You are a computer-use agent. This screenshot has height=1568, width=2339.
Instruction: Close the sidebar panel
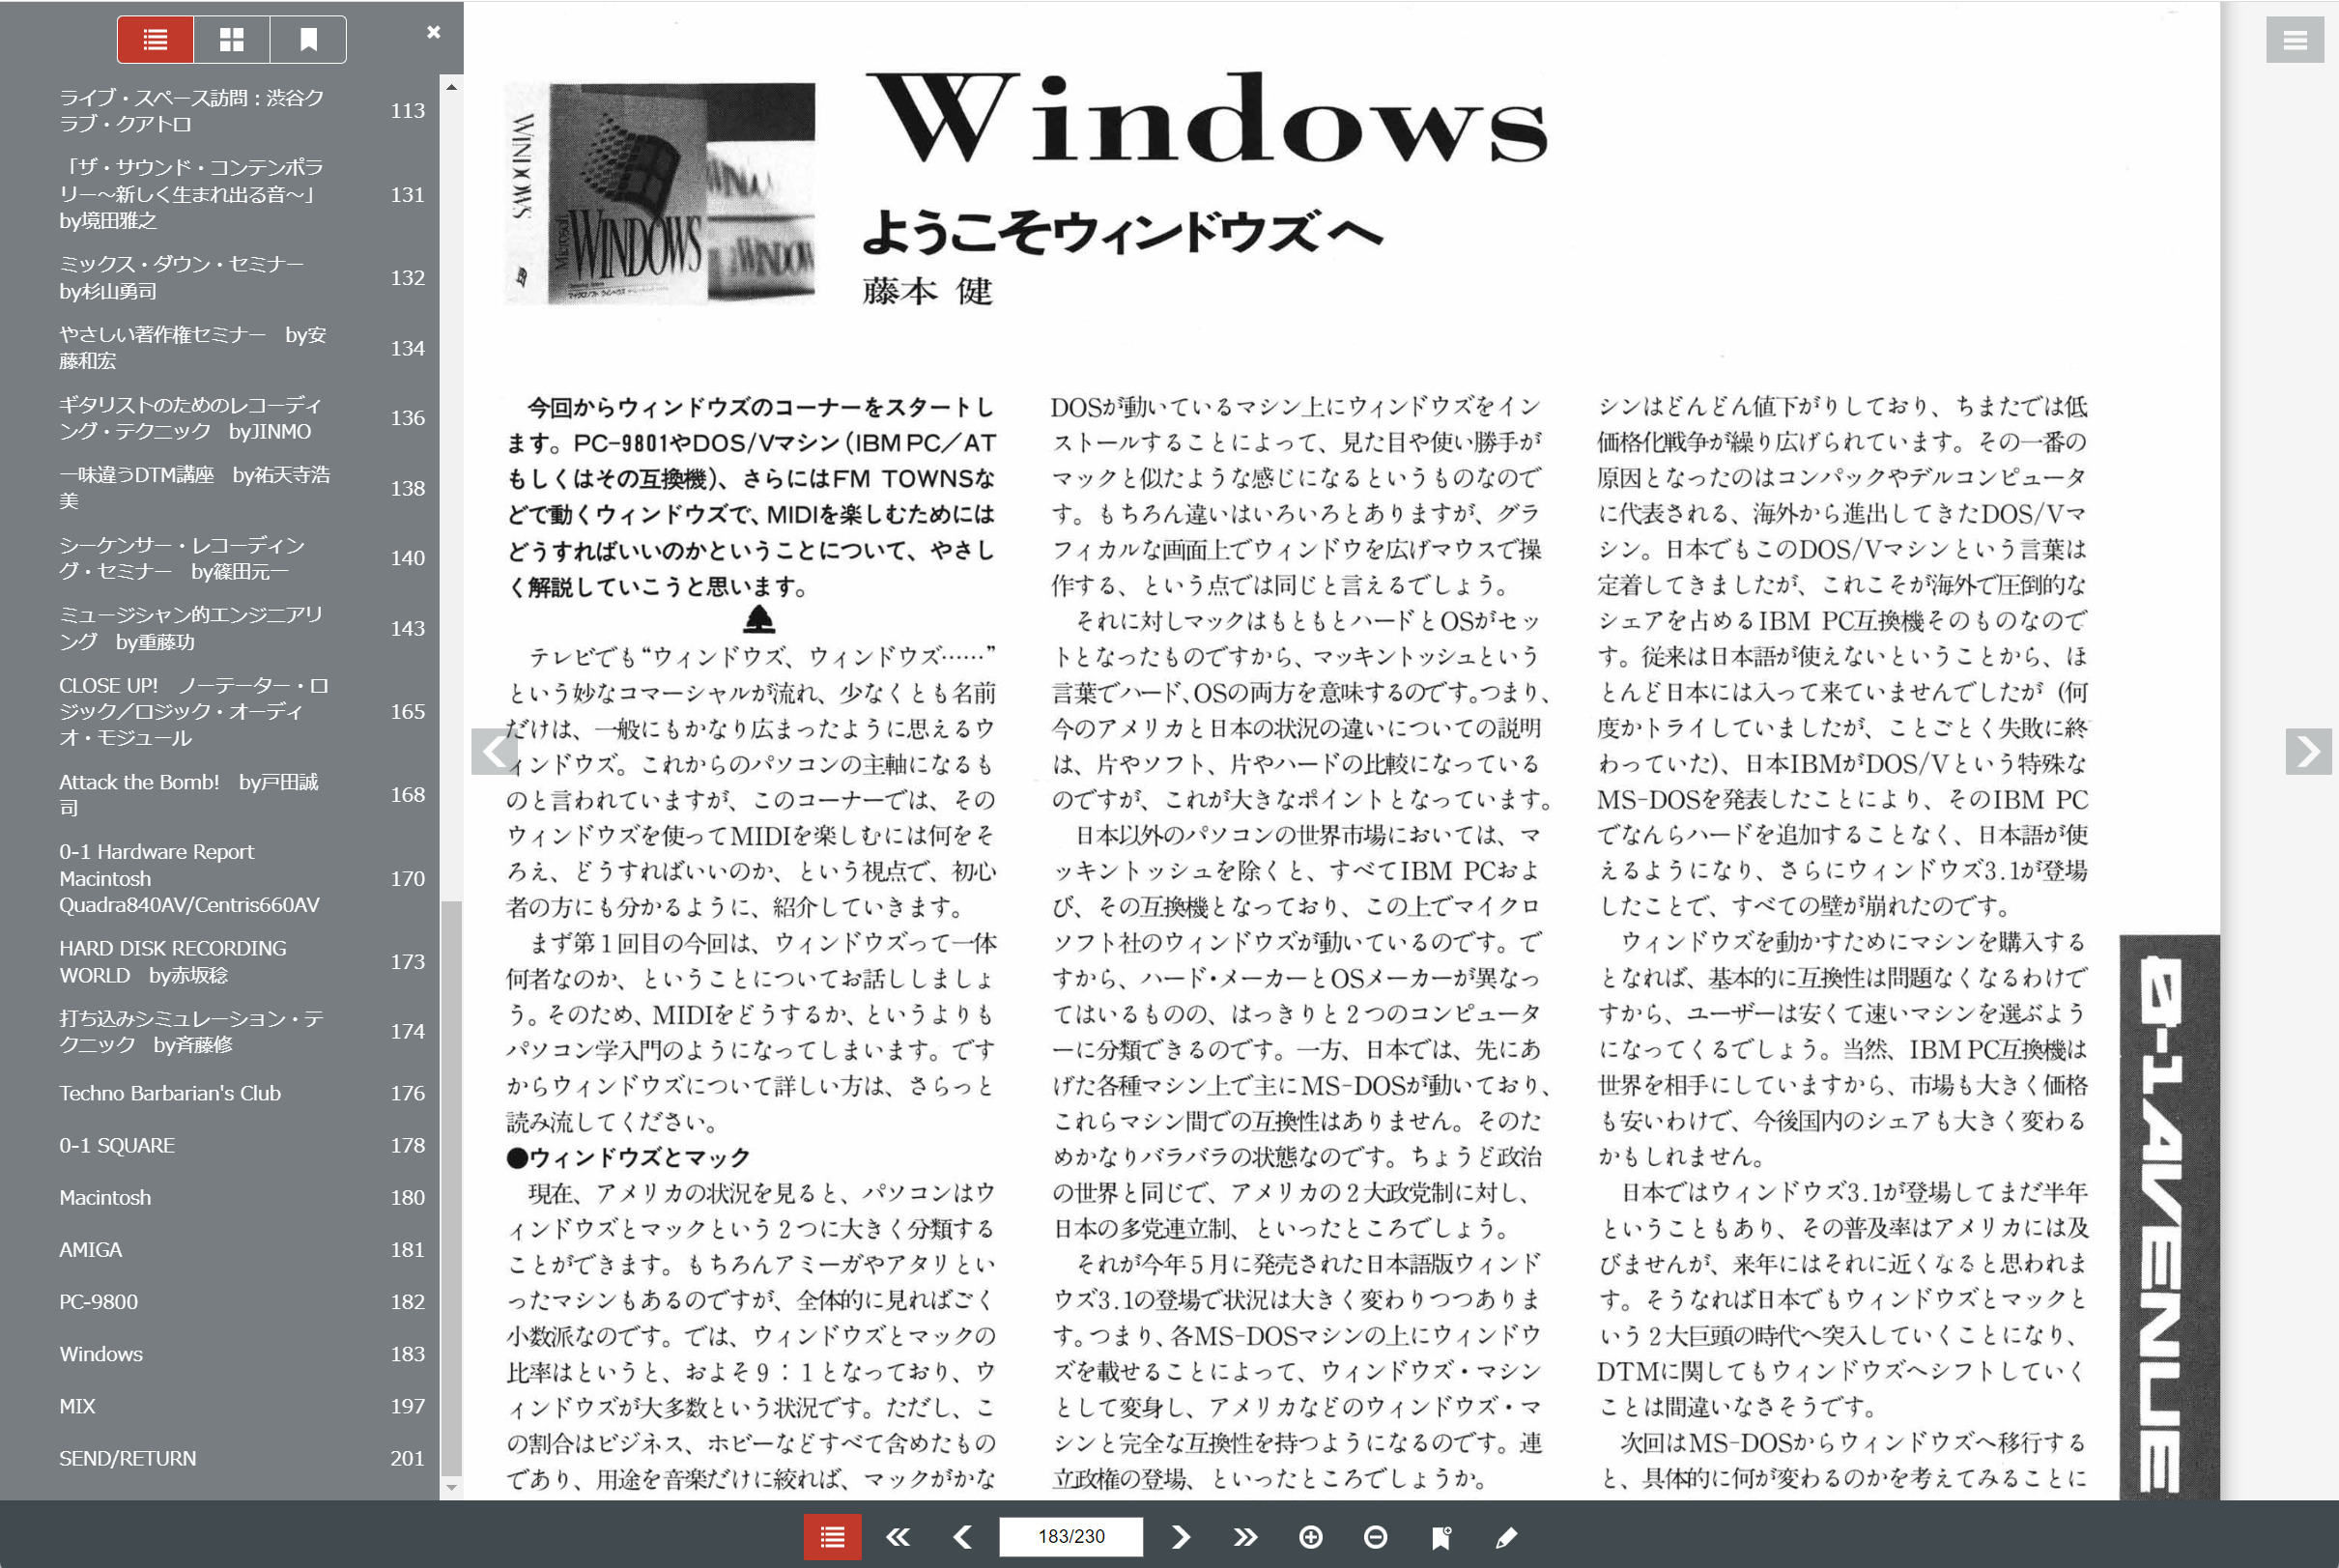pos(433,32)
